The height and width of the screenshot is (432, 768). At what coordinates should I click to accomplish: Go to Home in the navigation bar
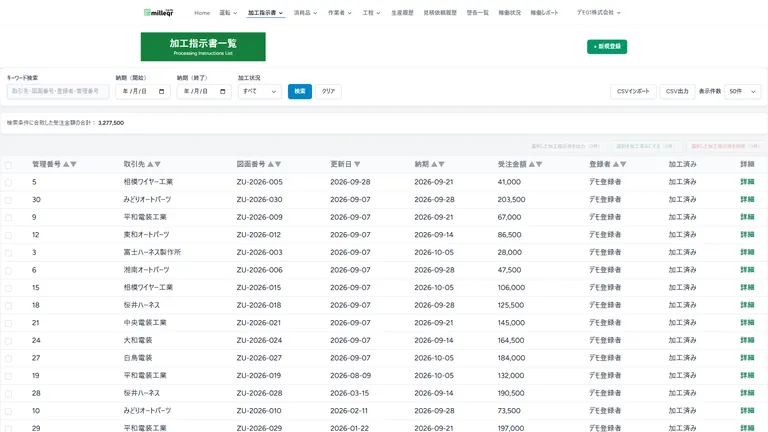202,13
